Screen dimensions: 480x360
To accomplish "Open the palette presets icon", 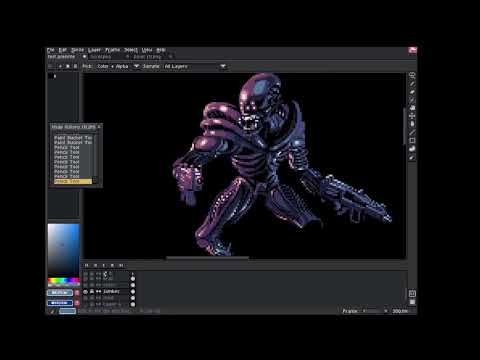I will pyautogui.click(x=68, y=66).
